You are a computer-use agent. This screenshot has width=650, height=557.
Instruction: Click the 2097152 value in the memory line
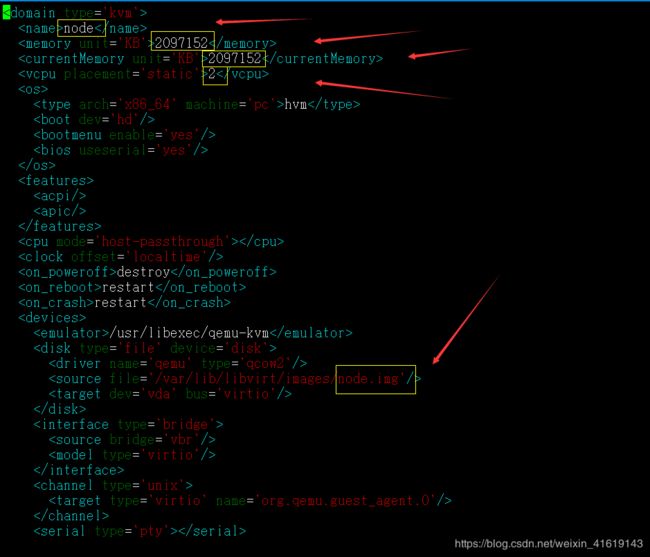pos(181,43)
